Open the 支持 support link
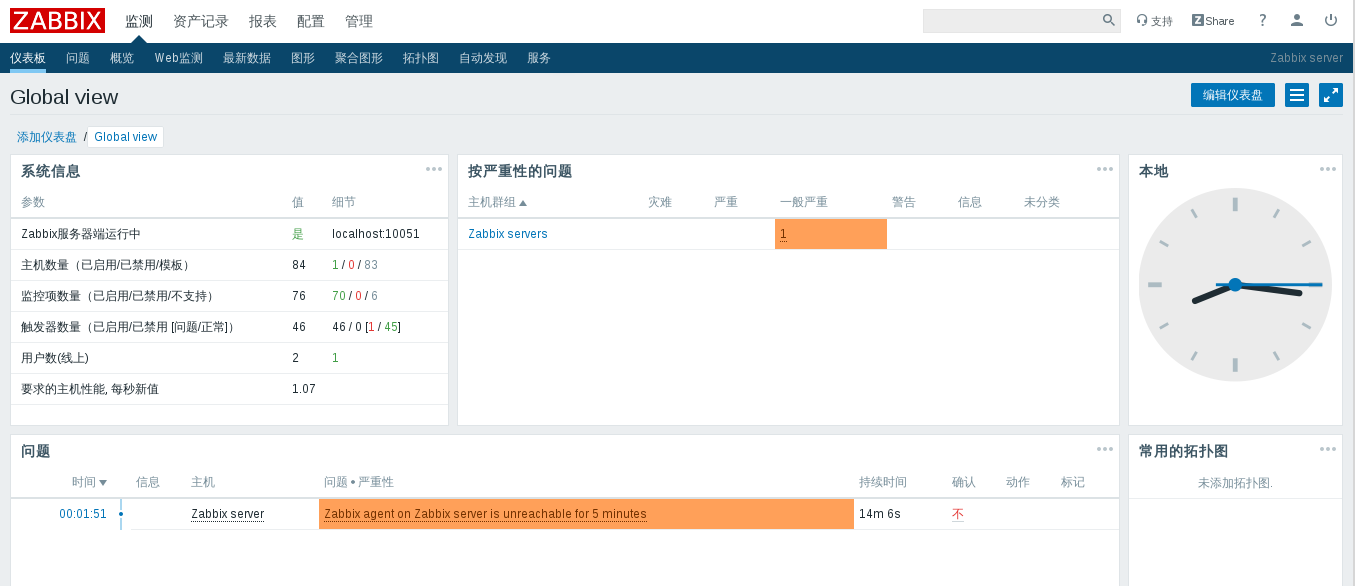The height and width of the screenshot is (586, 1355). (1155, 21)
